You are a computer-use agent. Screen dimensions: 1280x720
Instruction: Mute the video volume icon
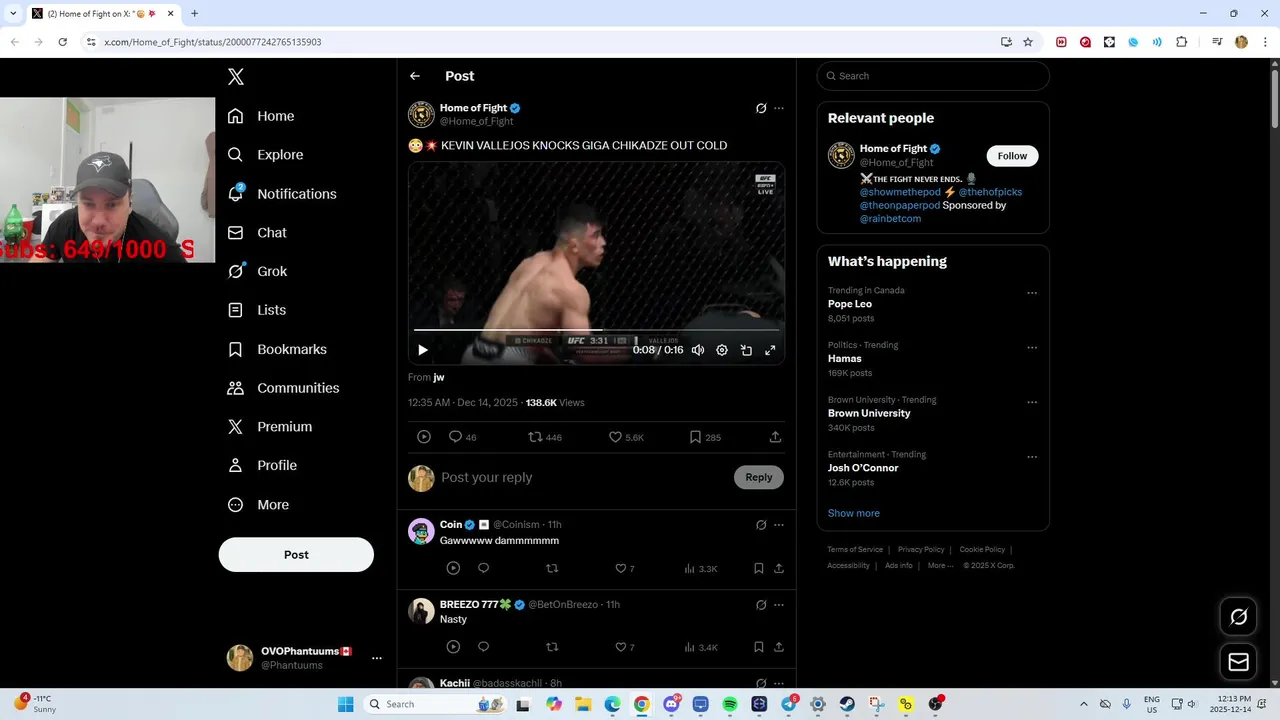(698, 350)
